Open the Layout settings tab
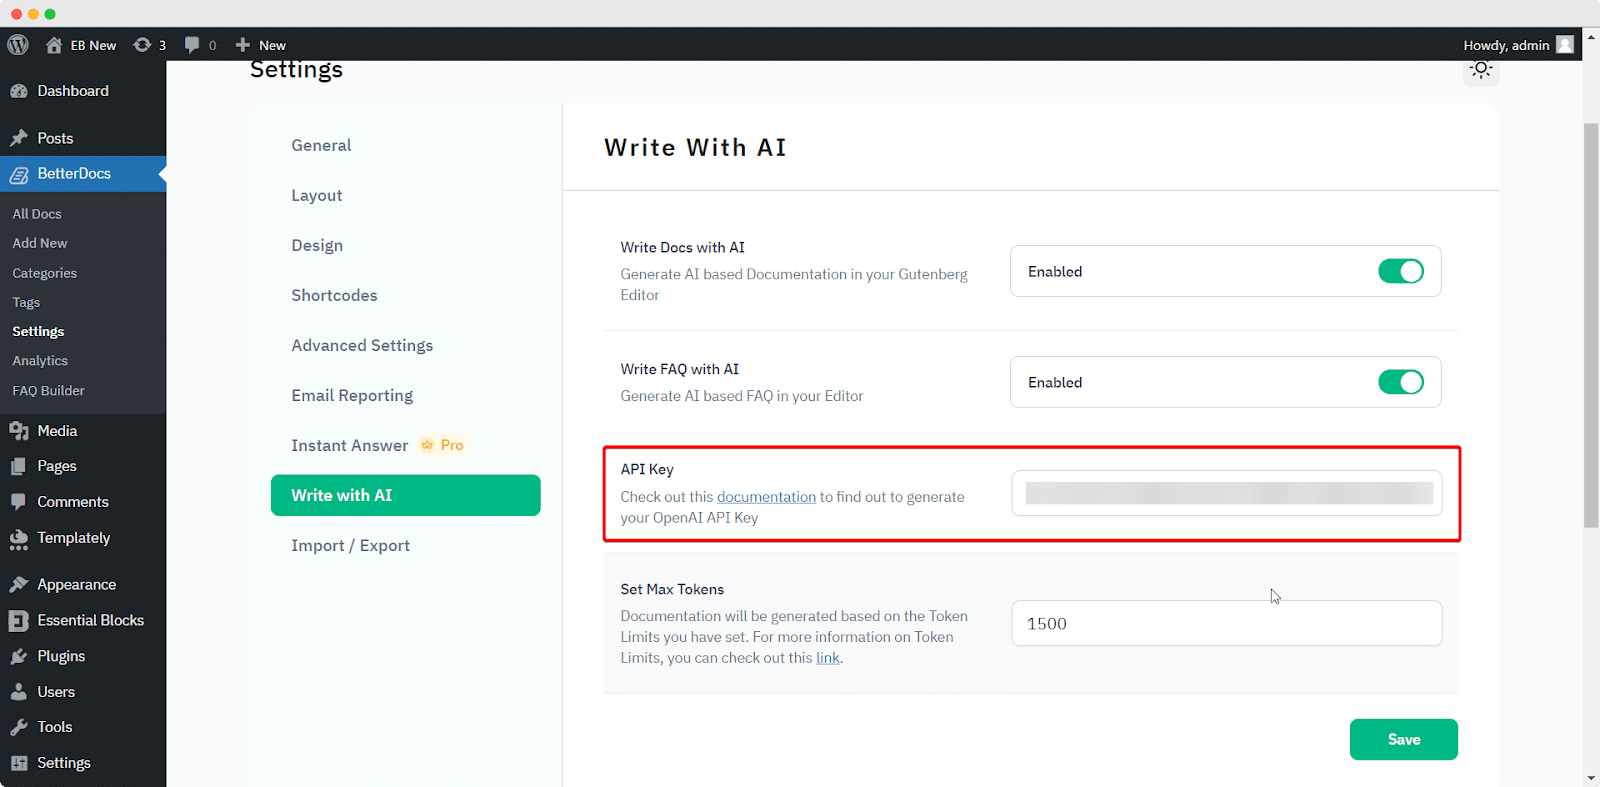The image size is (1600, 787). click(x=317, y=196)
